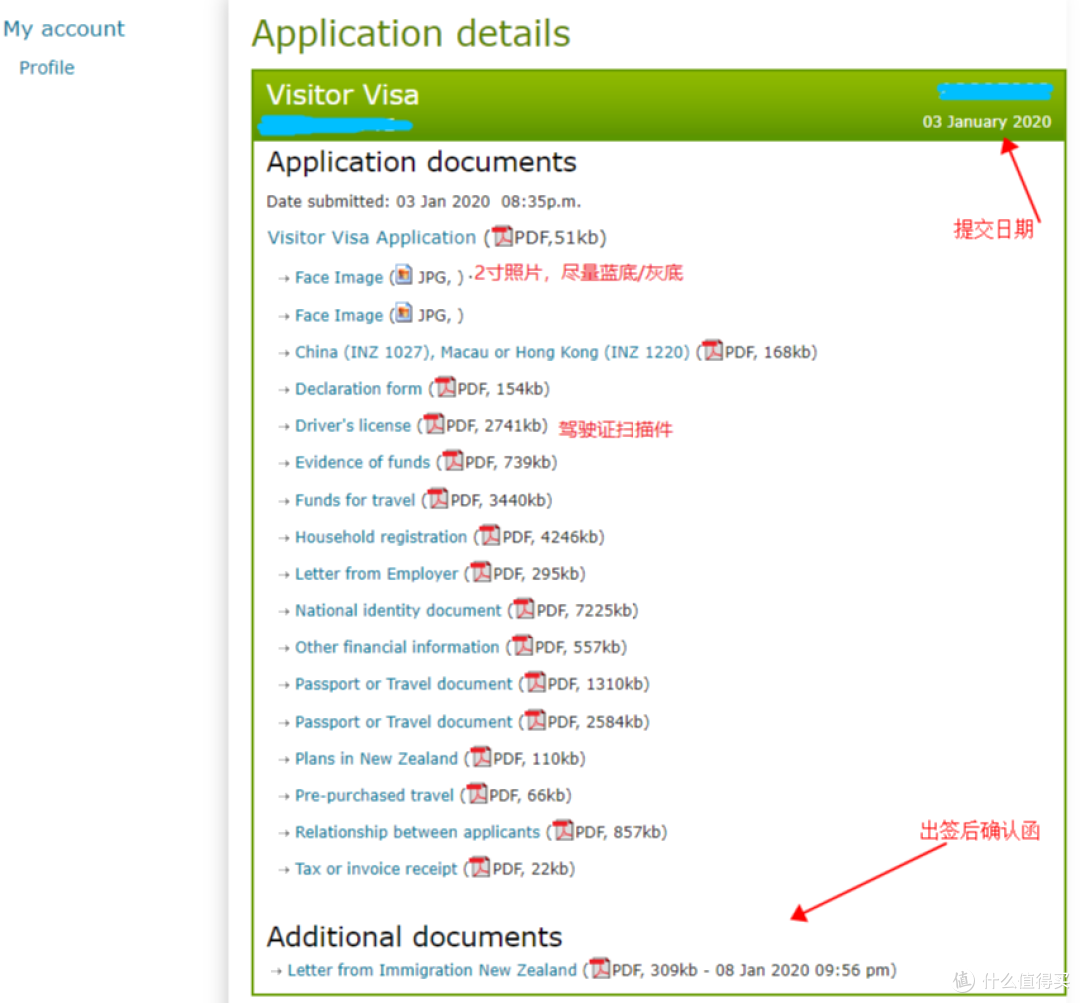Image resolution: width=1080 pixels, height=1003 pixels.
Task: Click the PDF icon beside Tax or invoice receipt
Action: [x=480, y=867]
